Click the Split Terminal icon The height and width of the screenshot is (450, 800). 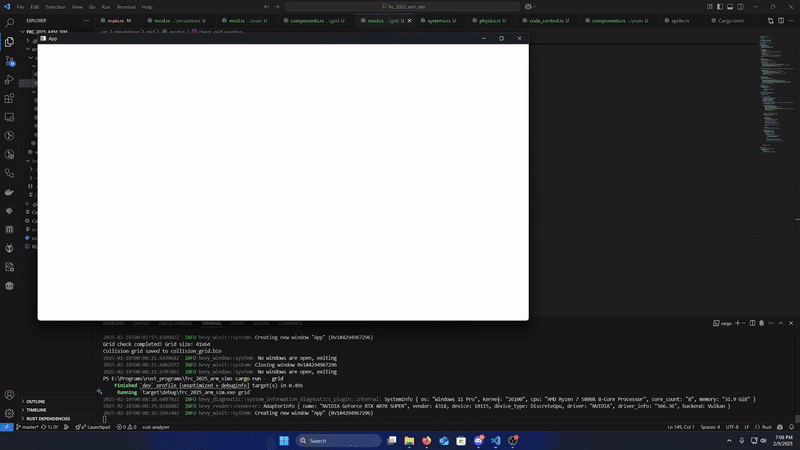(x=753, y=323)
